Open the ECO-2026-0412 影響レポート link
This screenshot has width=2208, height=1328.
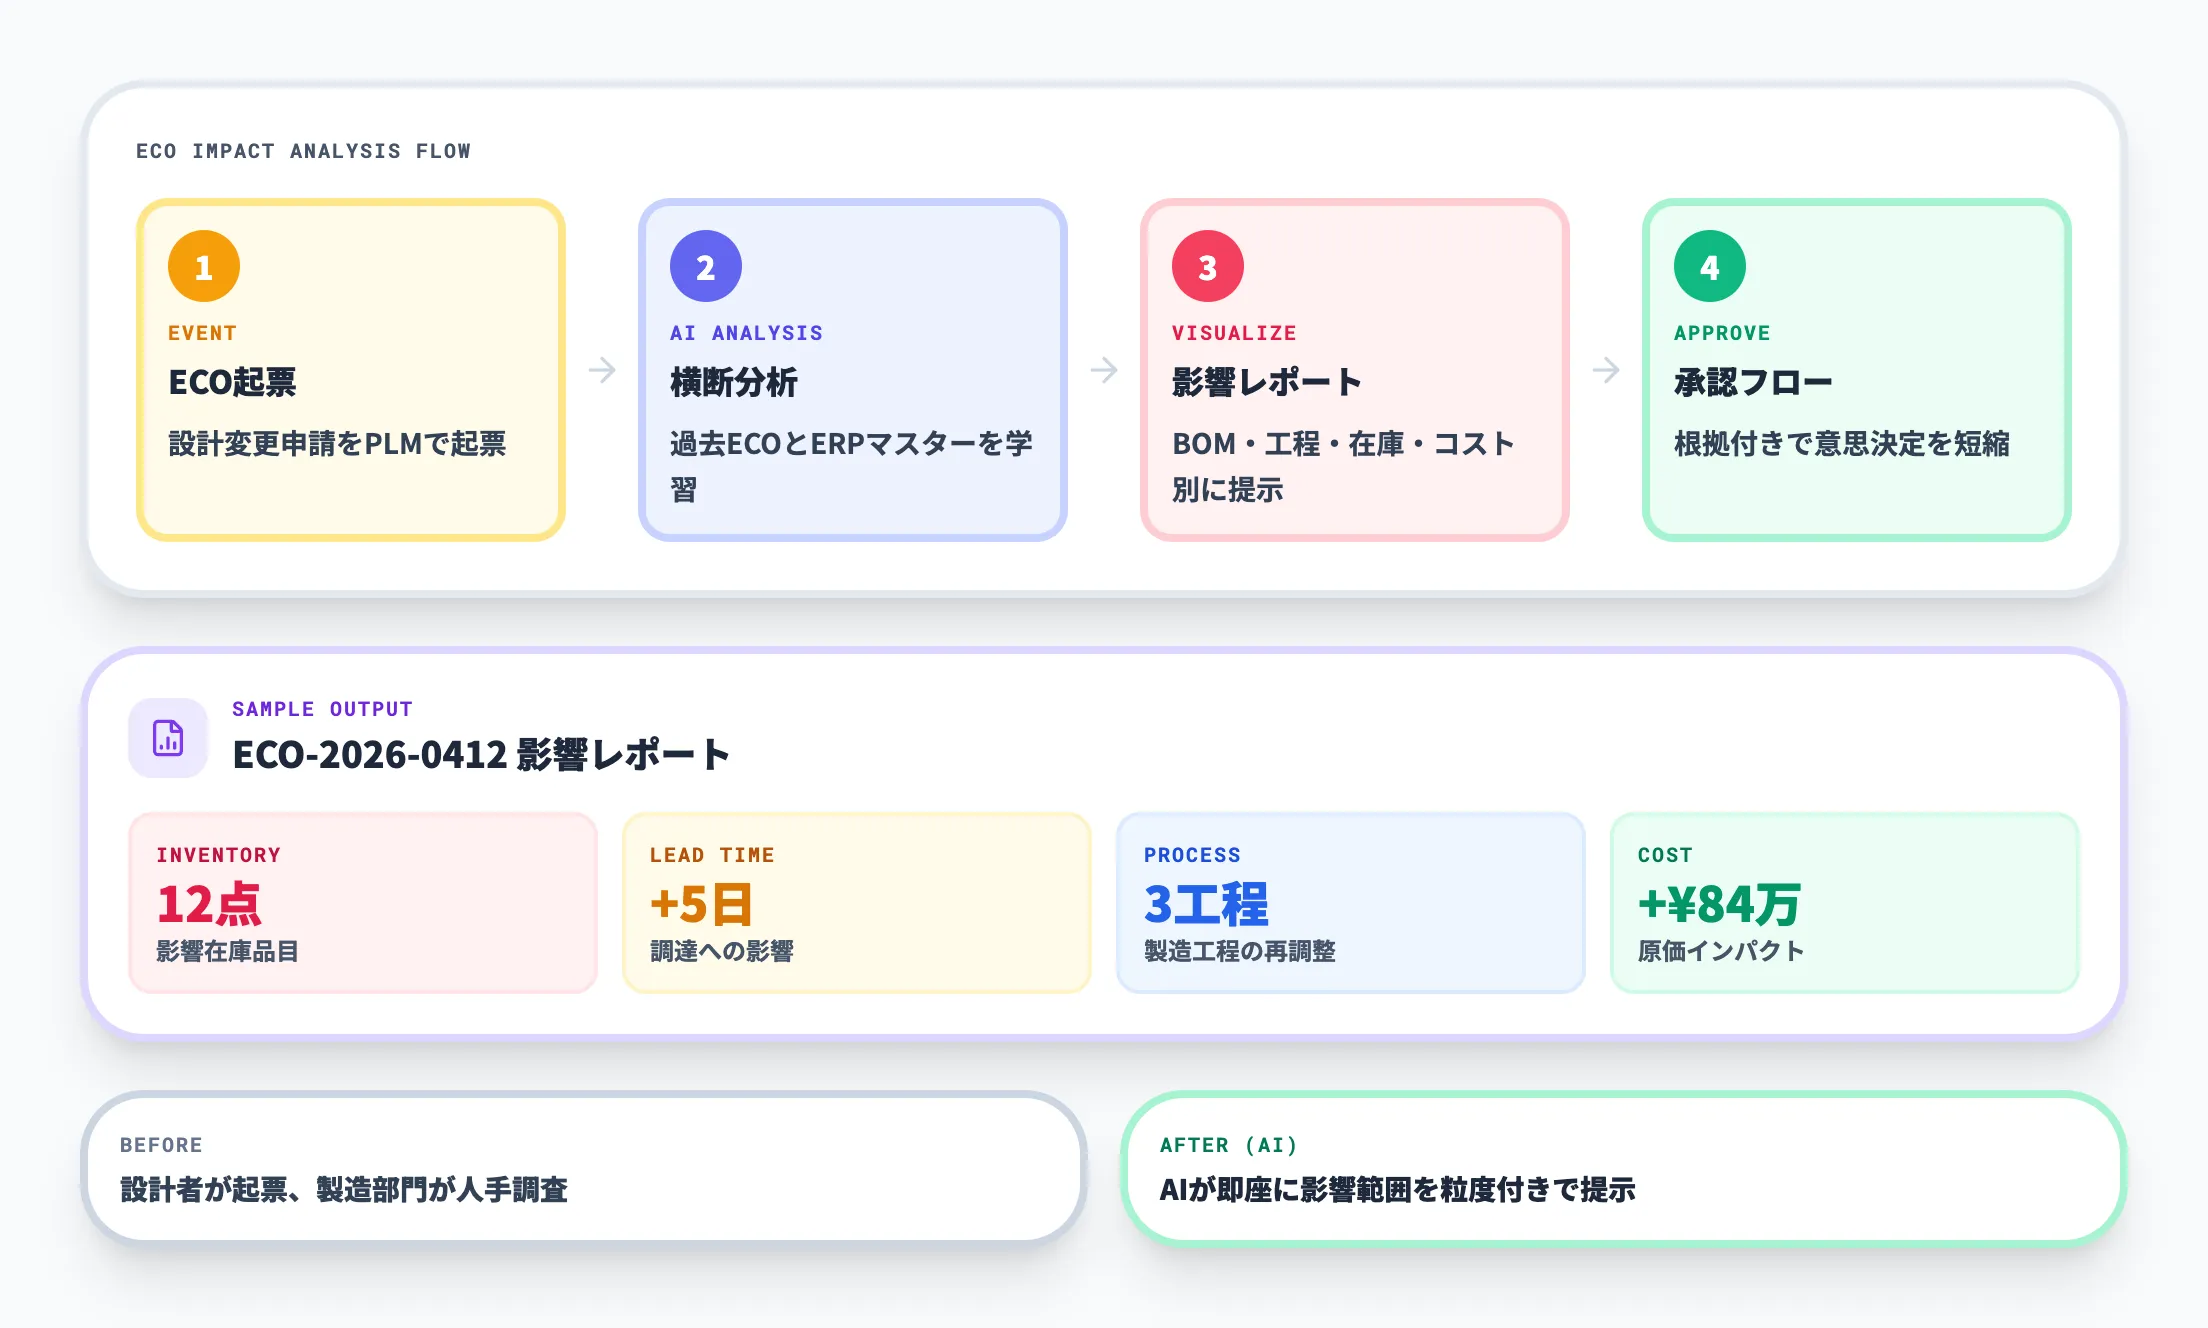(x=482, y=756)
